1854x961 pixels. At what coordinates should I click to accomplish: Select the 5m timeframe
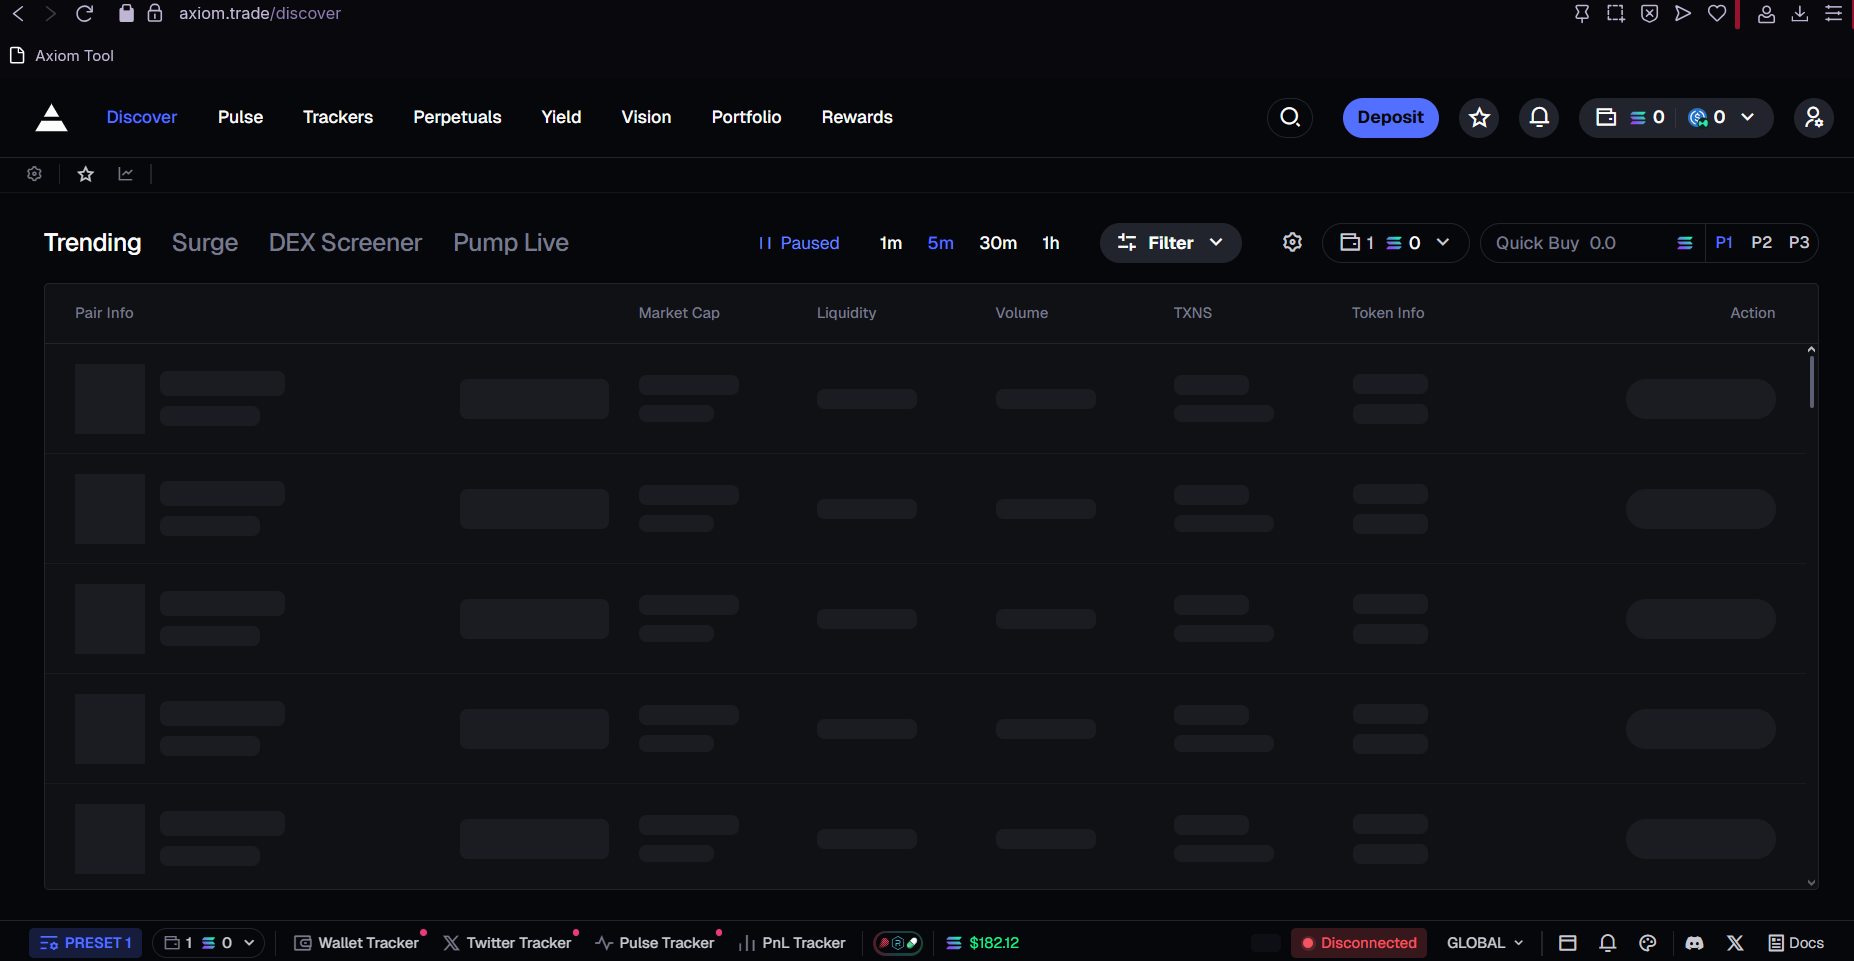point(940,243)
